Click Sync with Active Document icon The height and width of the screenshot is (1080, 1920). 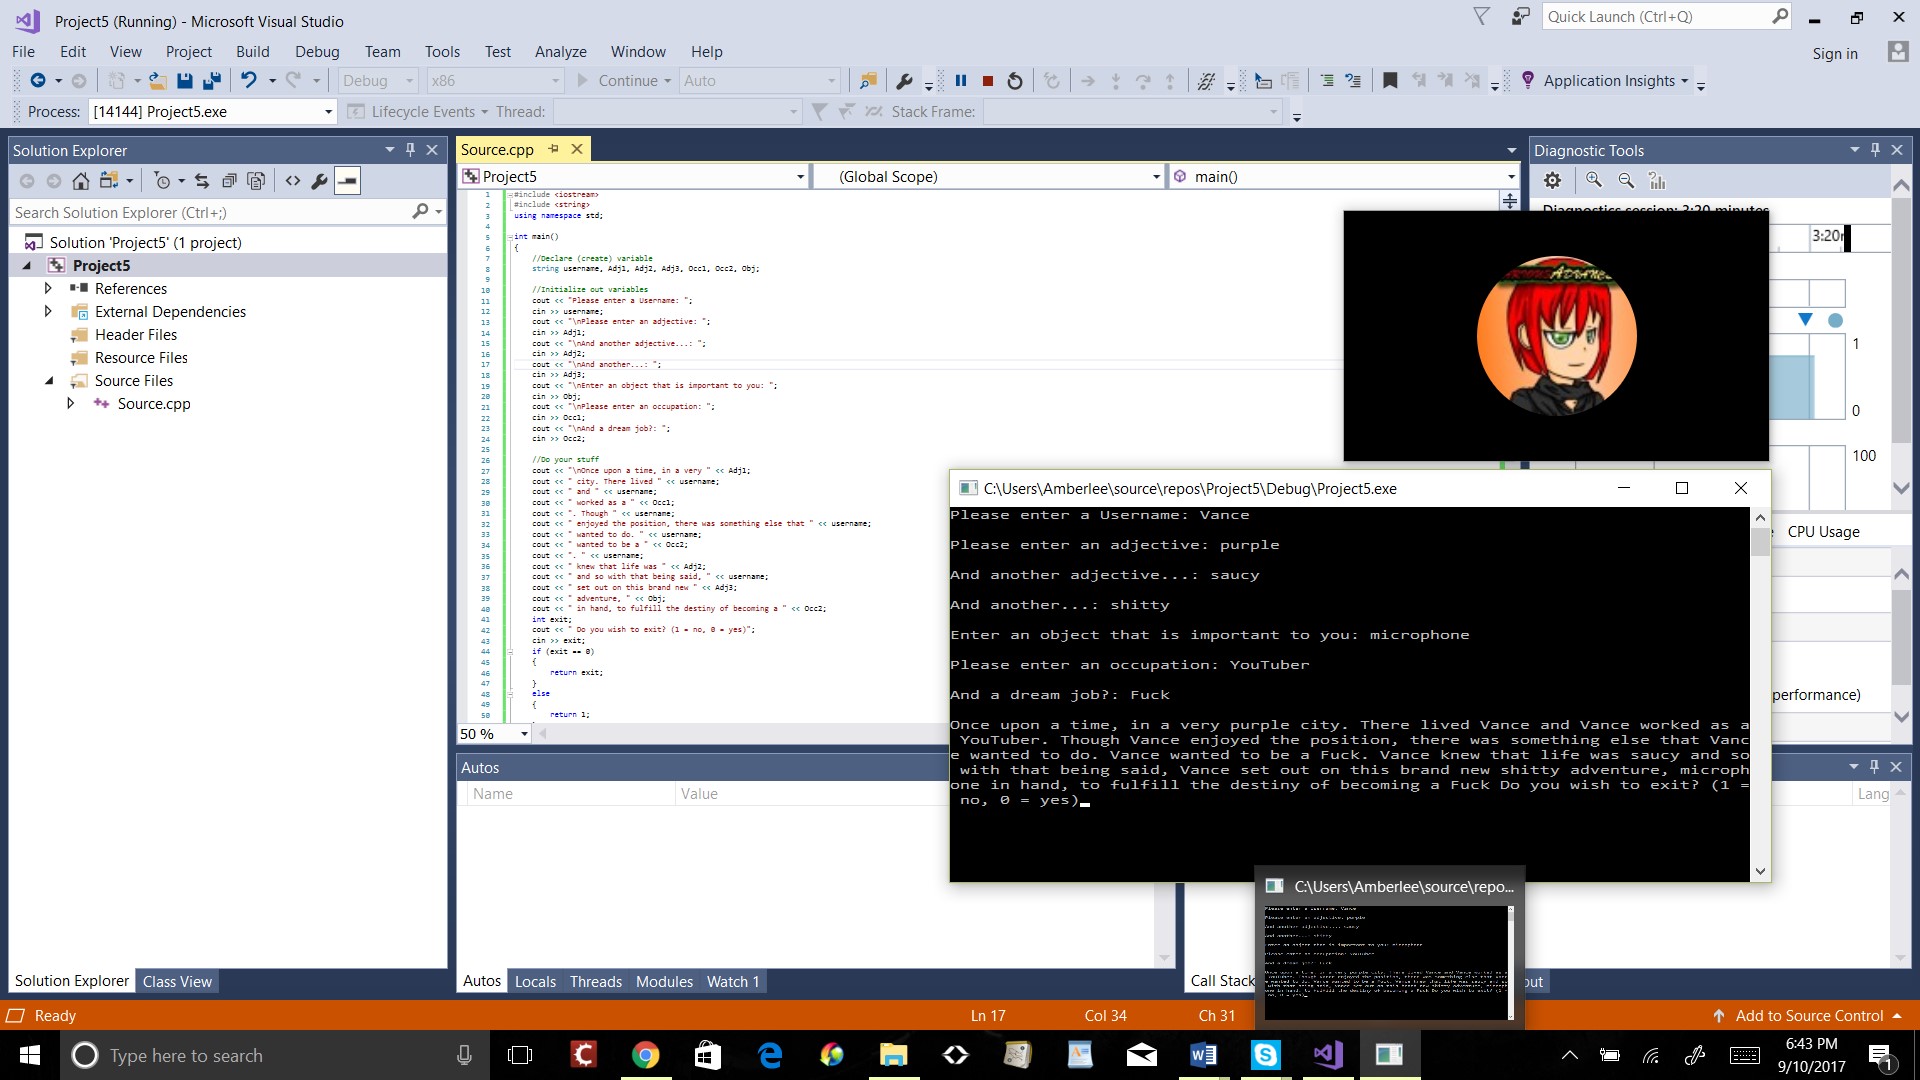202,181
